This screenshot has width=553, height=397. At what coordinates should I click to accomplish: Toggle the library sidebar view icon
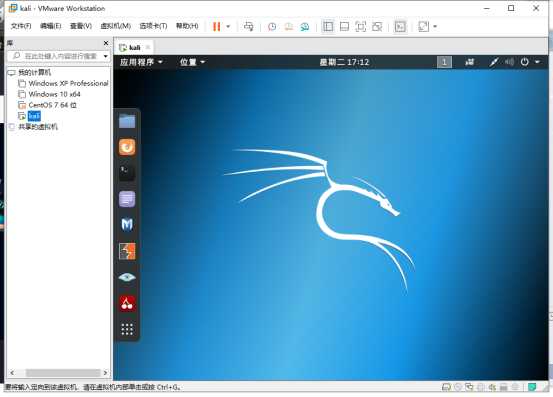(x=328, y=26)
